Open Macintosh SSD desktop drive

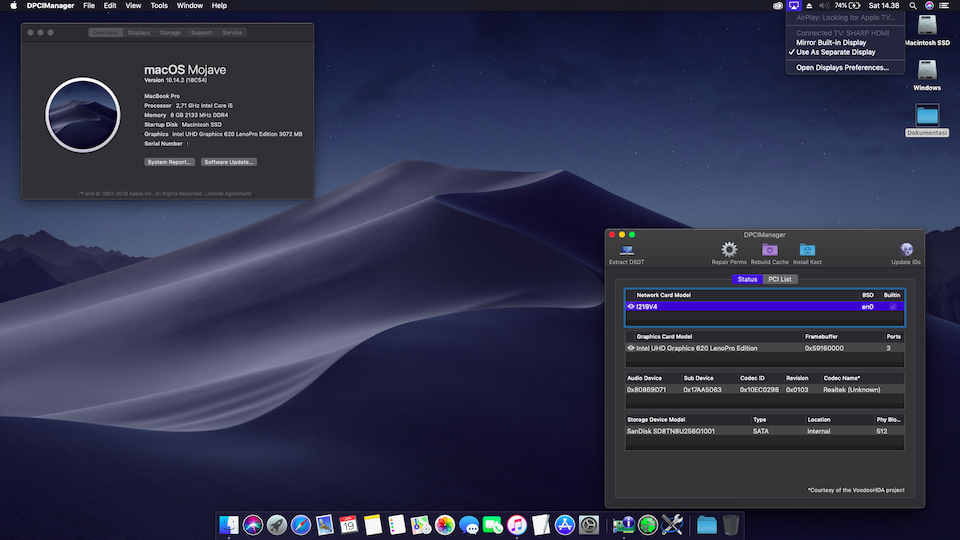[x=927, y=26]
